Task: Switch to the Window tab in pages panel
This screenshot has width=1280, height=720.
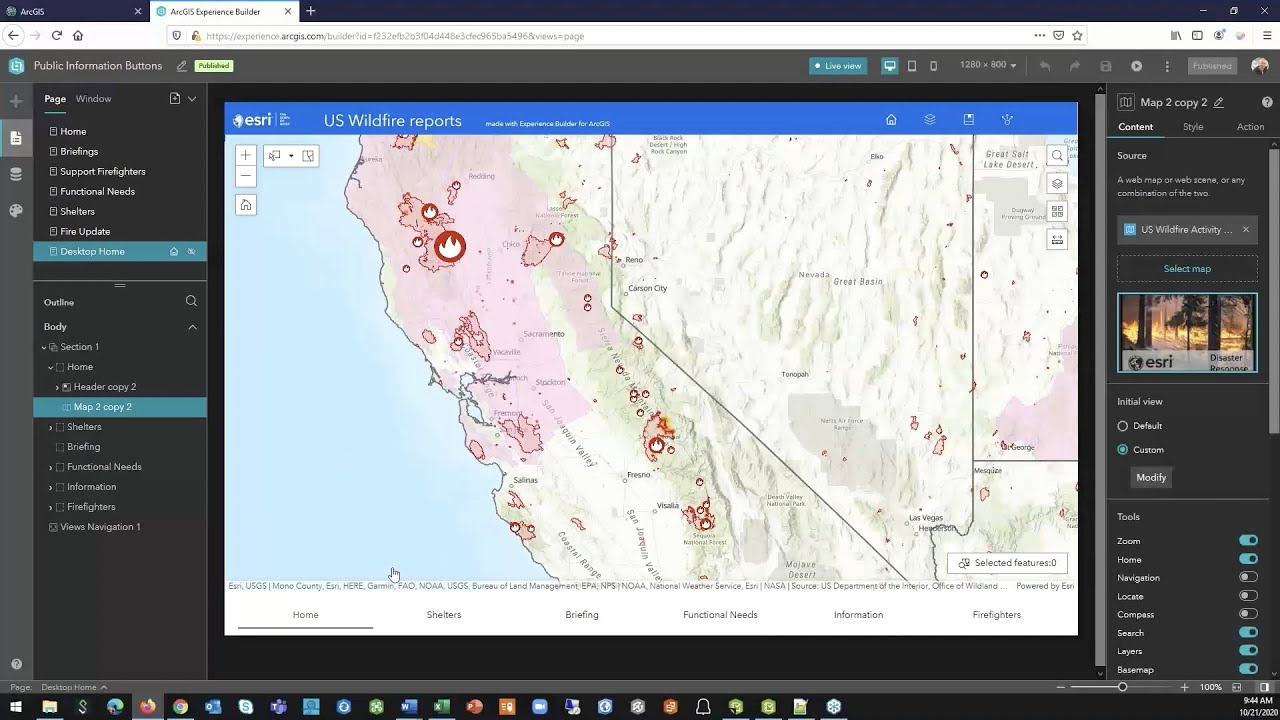Action: point(93,99)
